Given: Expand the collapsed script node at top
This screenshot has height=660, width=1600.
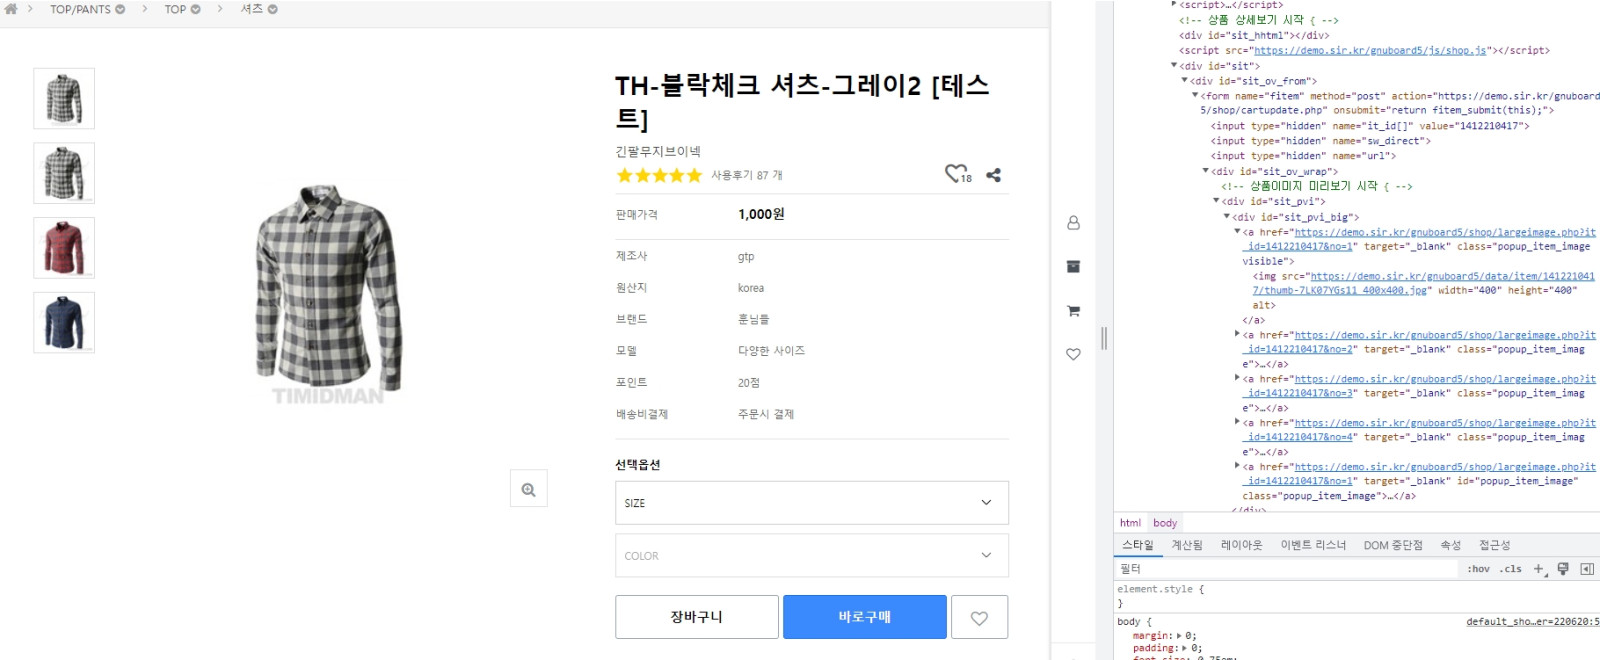Looking at the screenshot, I should pos(1174,5).
